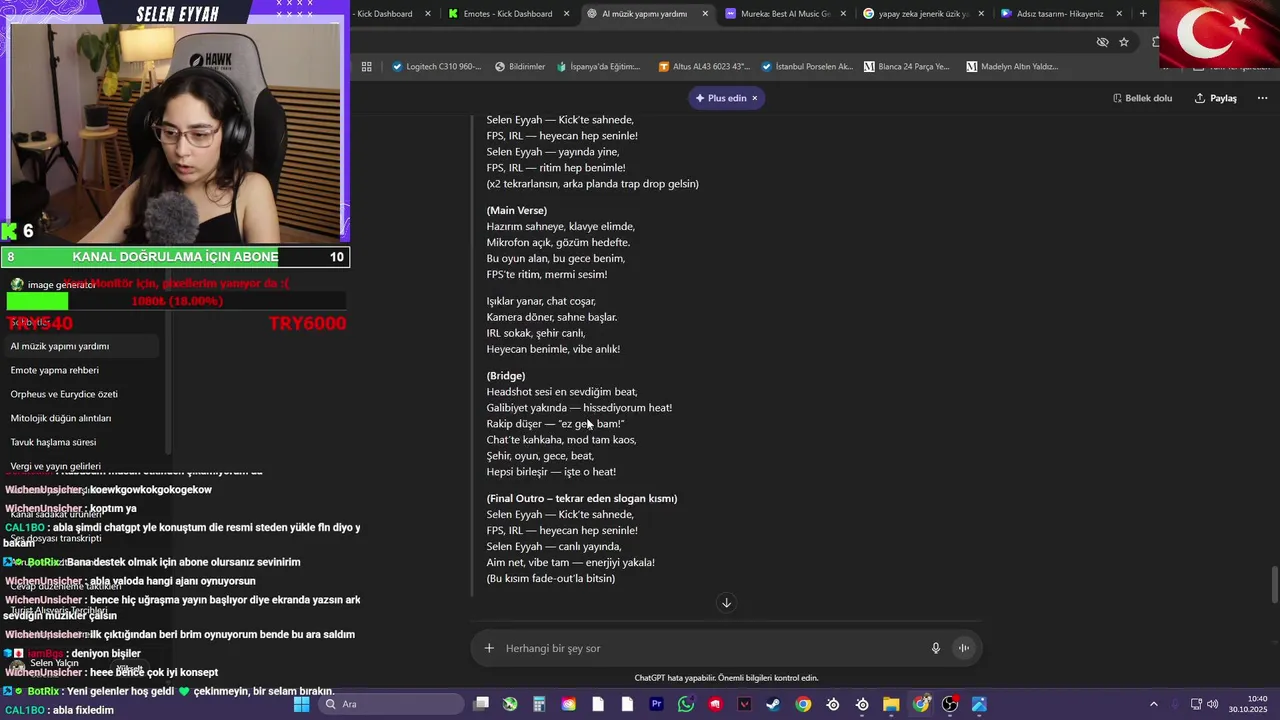This screenshot has width=1280, height=720.
Task: Click the (Main Verse) heading text
Action: tap(517, 211)
